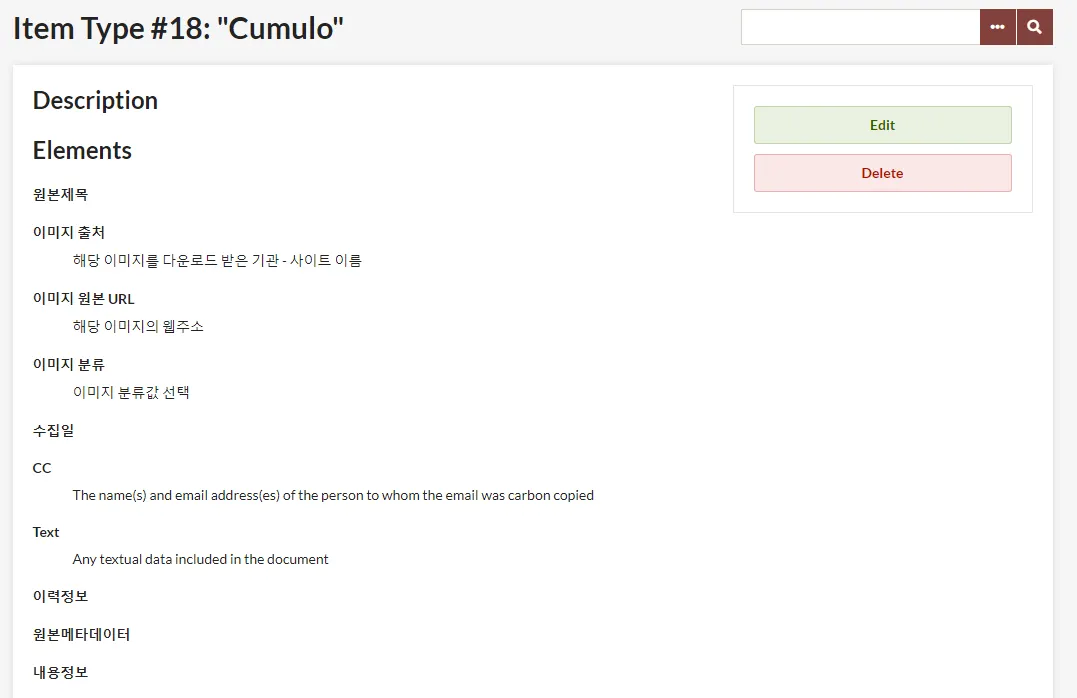Image resolution: width=1077 pixels, height=698 pixels.
Task: Click the Text element label
Action: pyautogui.click(x=46, y=532)
